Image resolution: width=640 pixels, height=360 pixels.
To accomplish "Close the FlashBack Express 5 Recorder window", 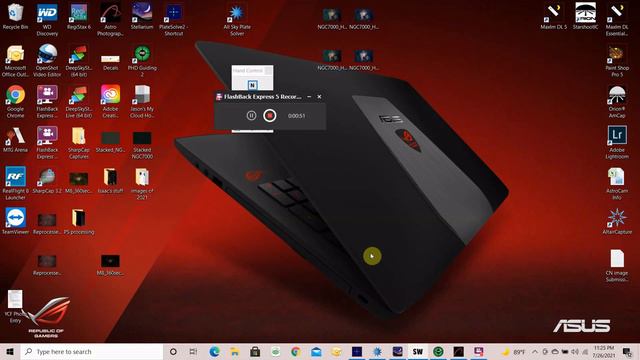I will click(x=319, y=97).
